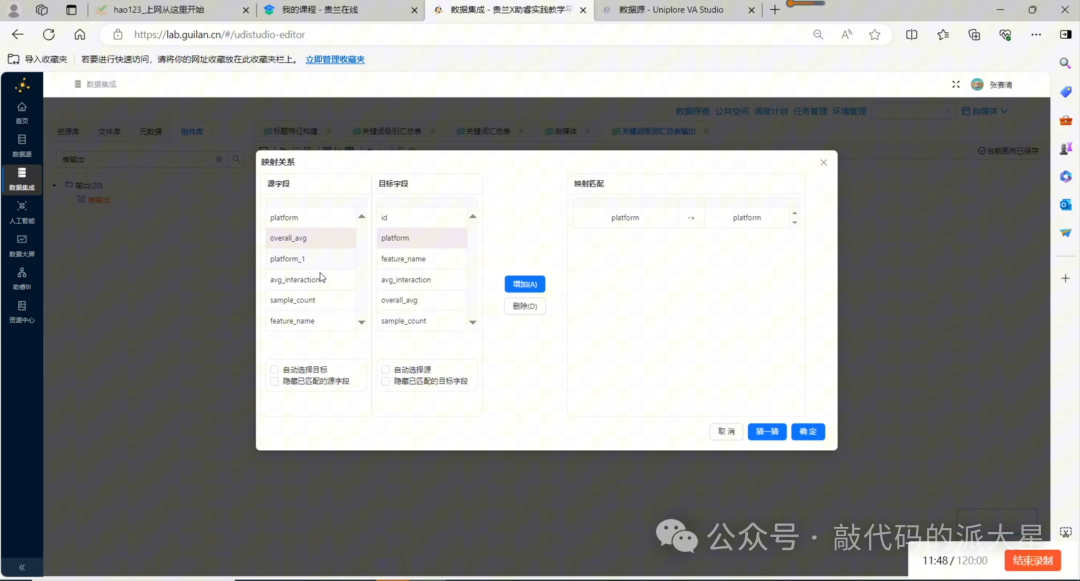
Task: Select source field overall_avg
Action: pyautogui.click(x=311, y=238)
